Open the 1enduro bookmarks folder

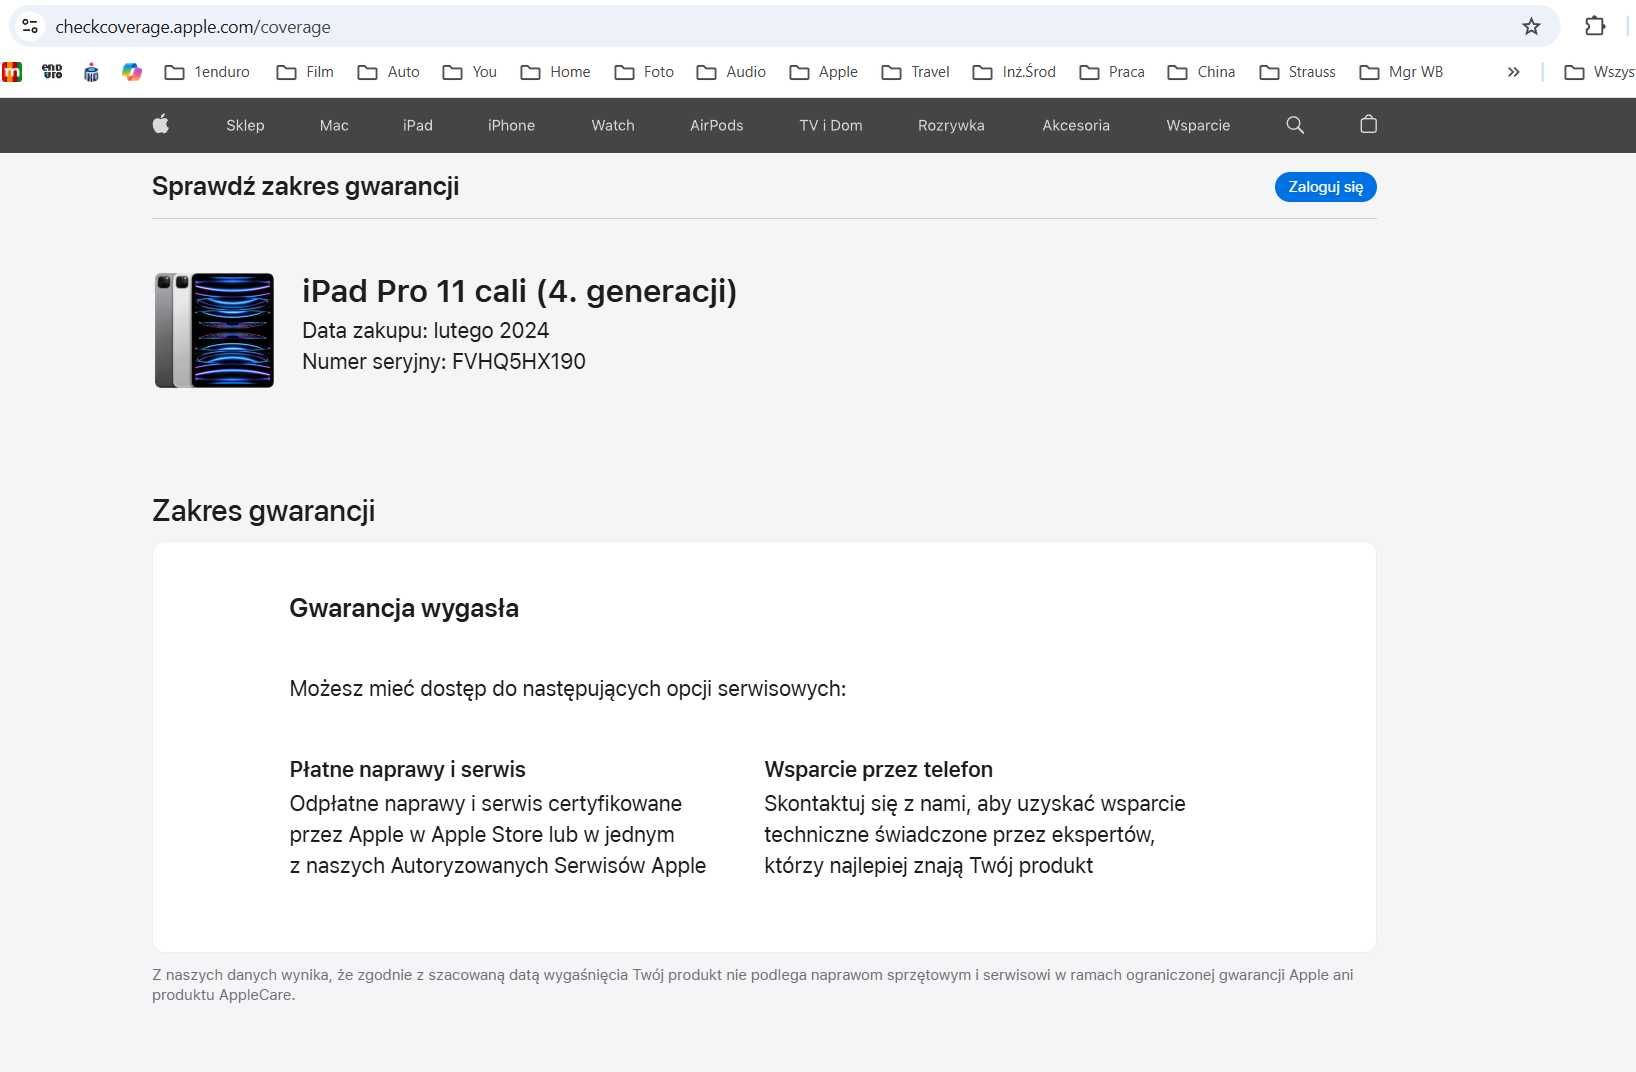(x=207, y=72)
